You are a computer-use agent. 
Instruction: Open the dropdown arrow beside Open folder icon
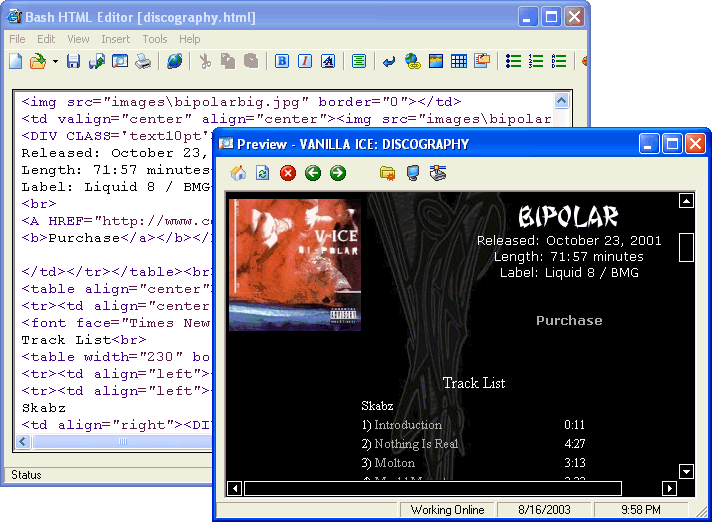click(55, 62)
